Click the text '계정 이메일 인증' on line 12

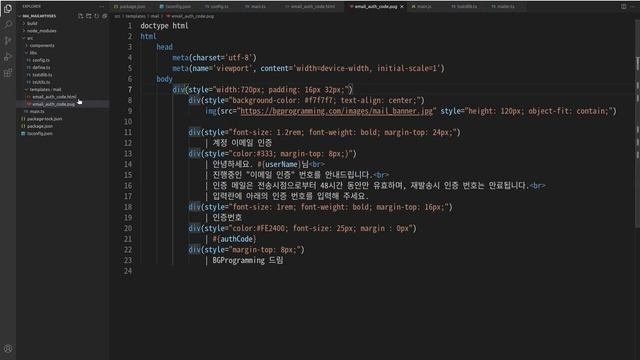click(x=242, y=143)
